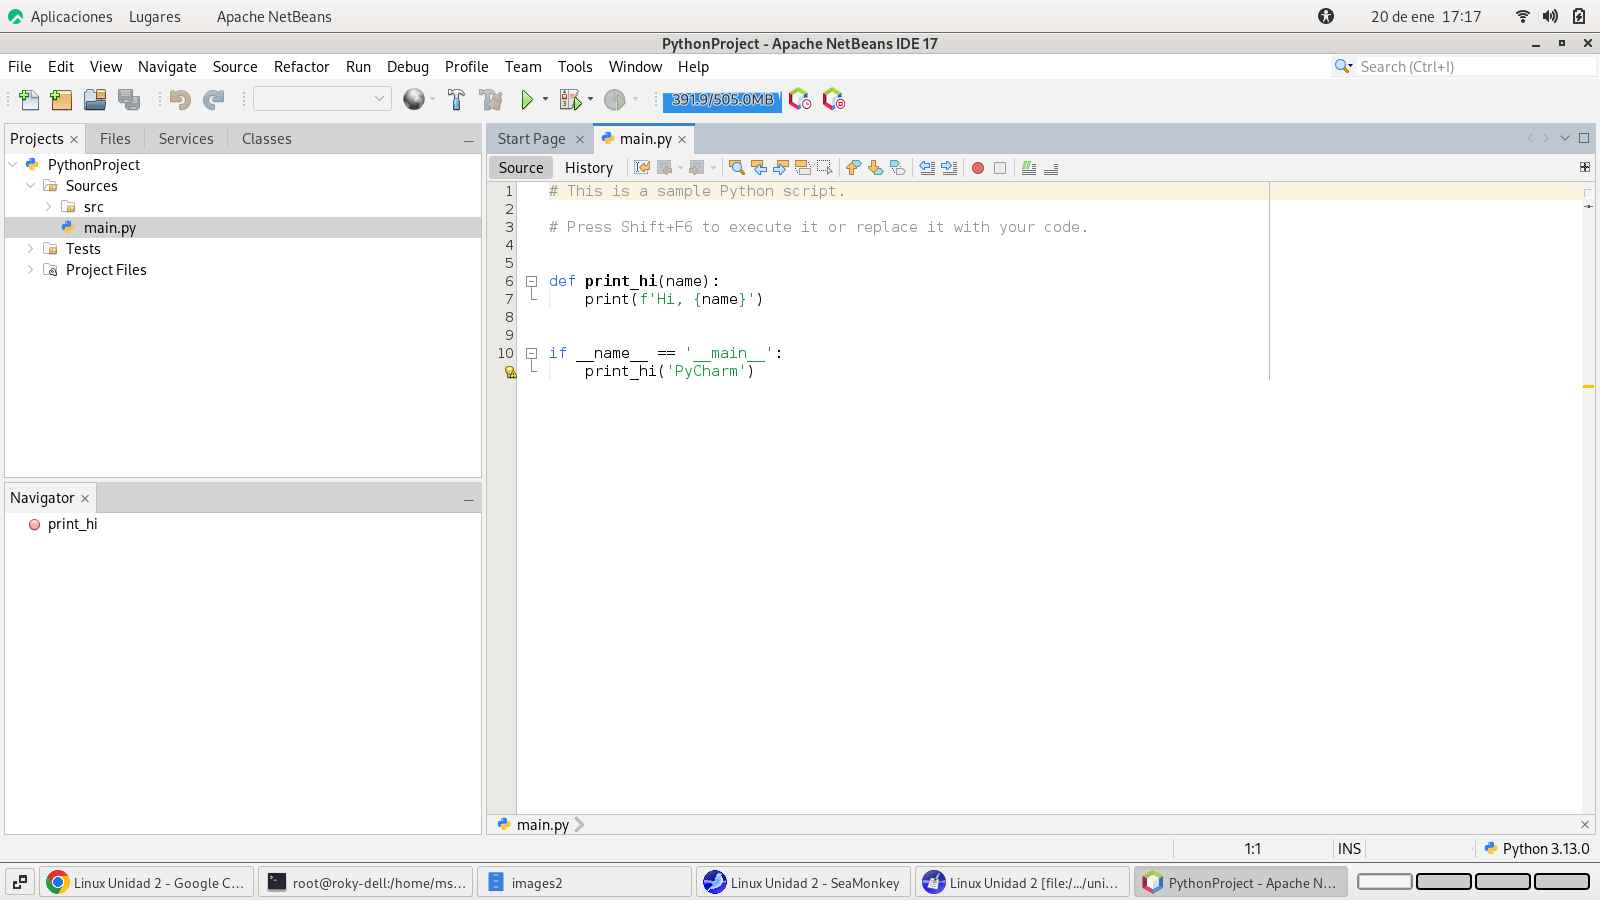This screenshot has width=1600, height=900.
Task: Collapse the print_hi function code fold
Action: (x=532, y=282)
